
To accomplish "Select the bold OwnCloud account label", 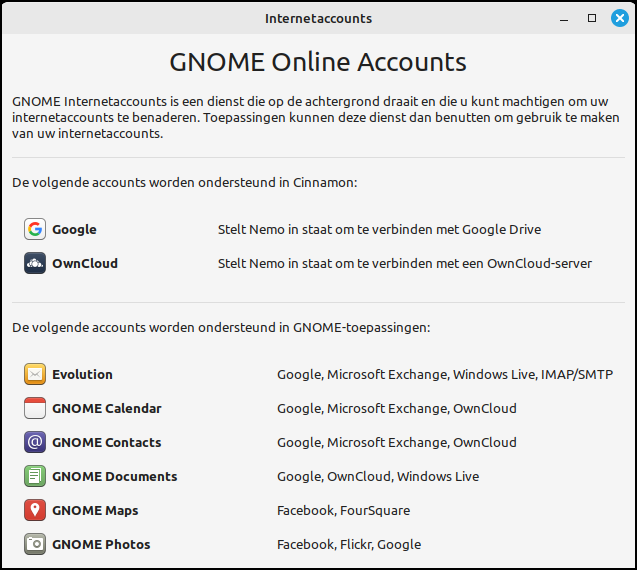I will (85, 263).
